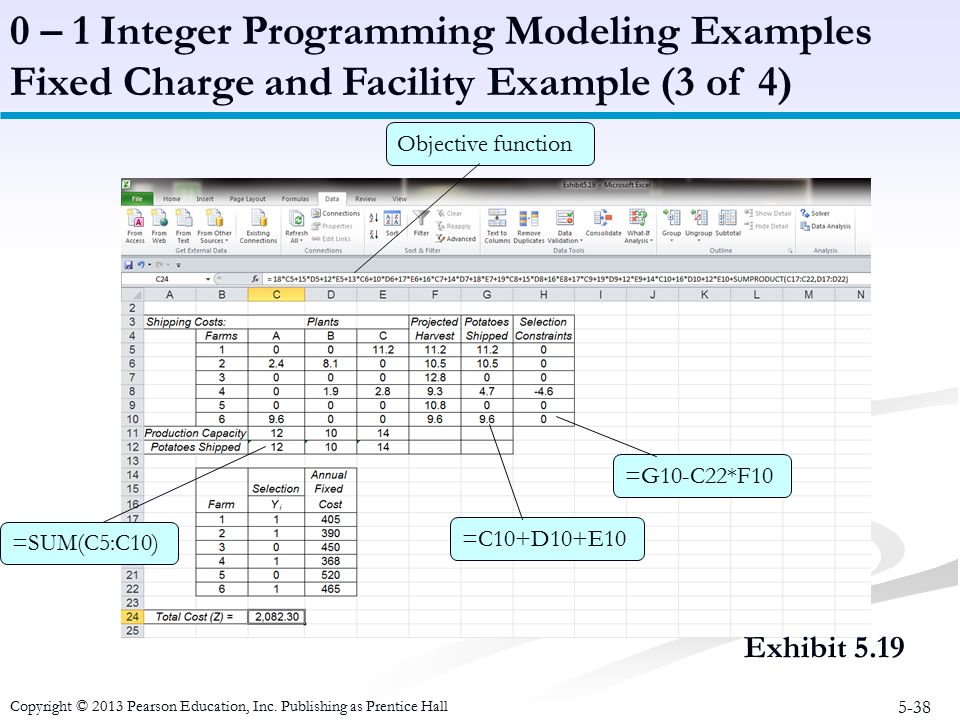Select row 24 header
The image size is (960, 720).
tap(132, 617)
